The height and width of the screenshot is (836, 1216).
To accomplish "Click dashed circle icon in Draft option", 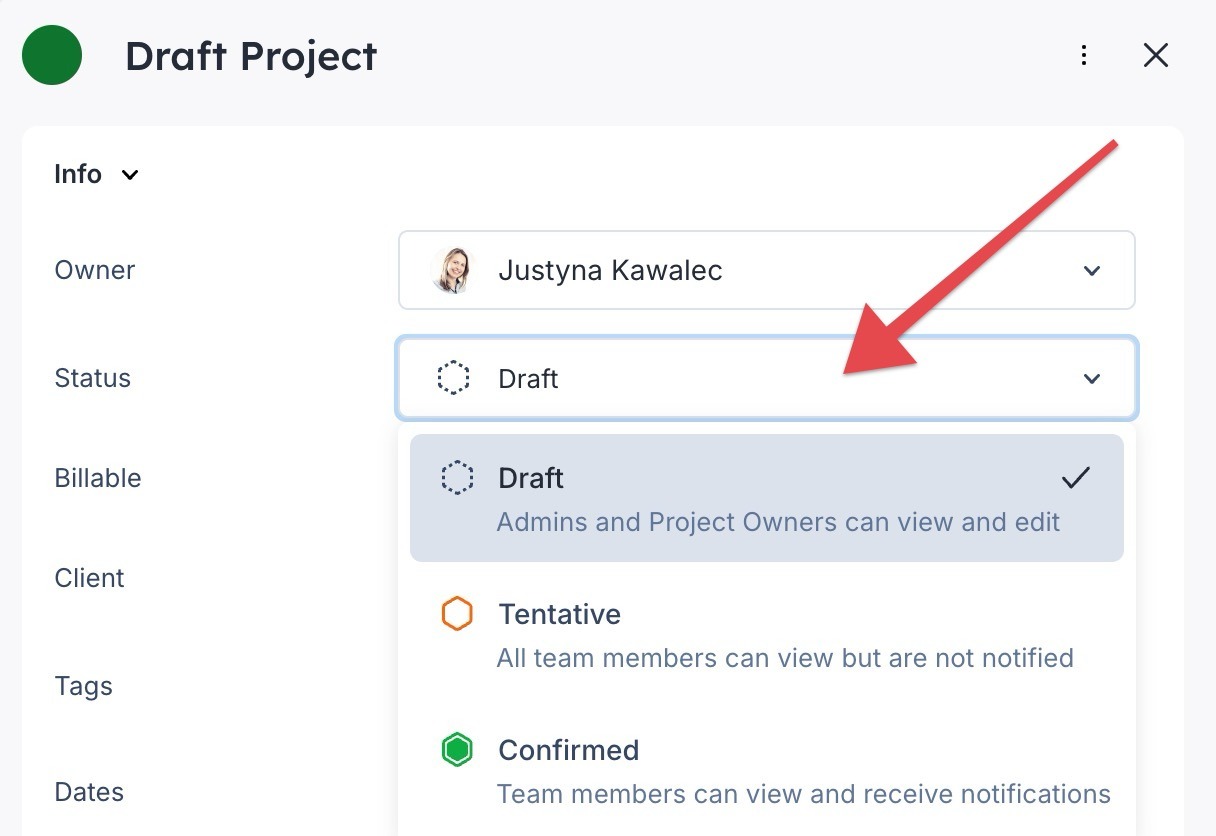I will 457,478.
